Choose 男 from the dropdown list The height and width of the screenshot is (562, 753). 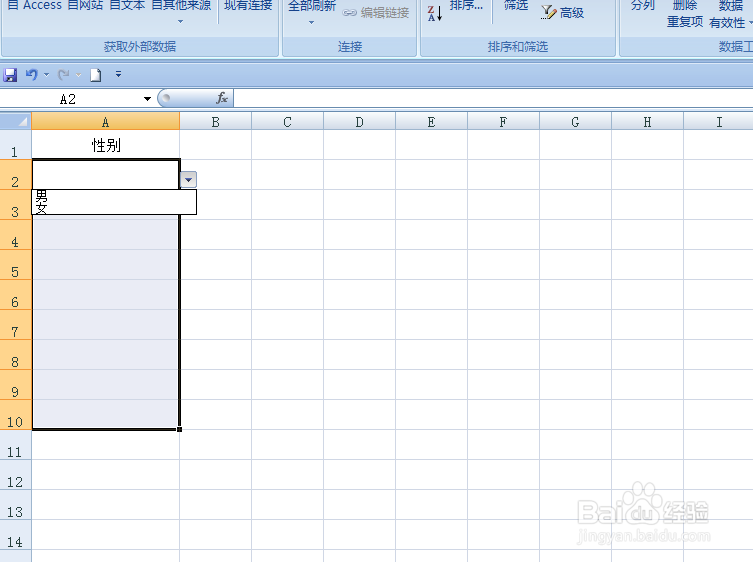(x=114, y=195)
